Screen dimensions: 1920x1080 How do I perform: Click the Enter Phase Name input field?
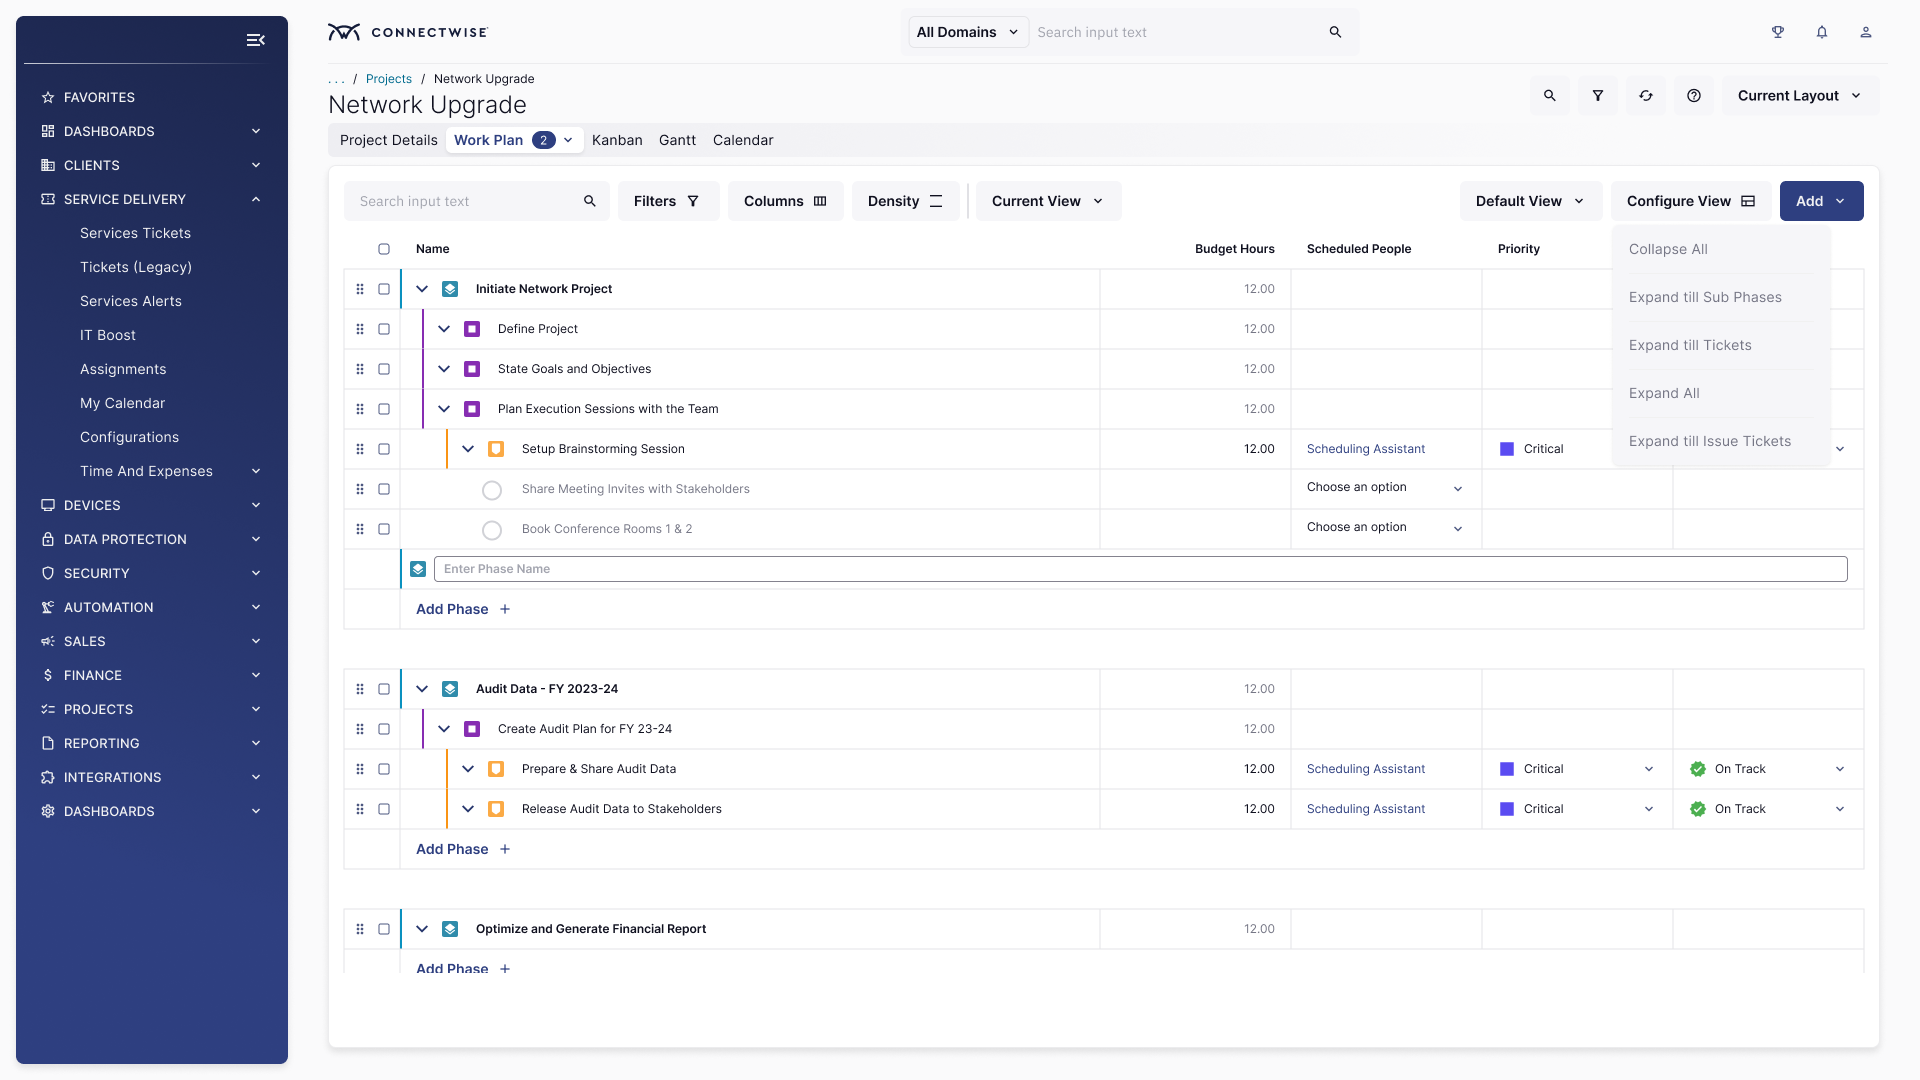tap(1140, 569)
